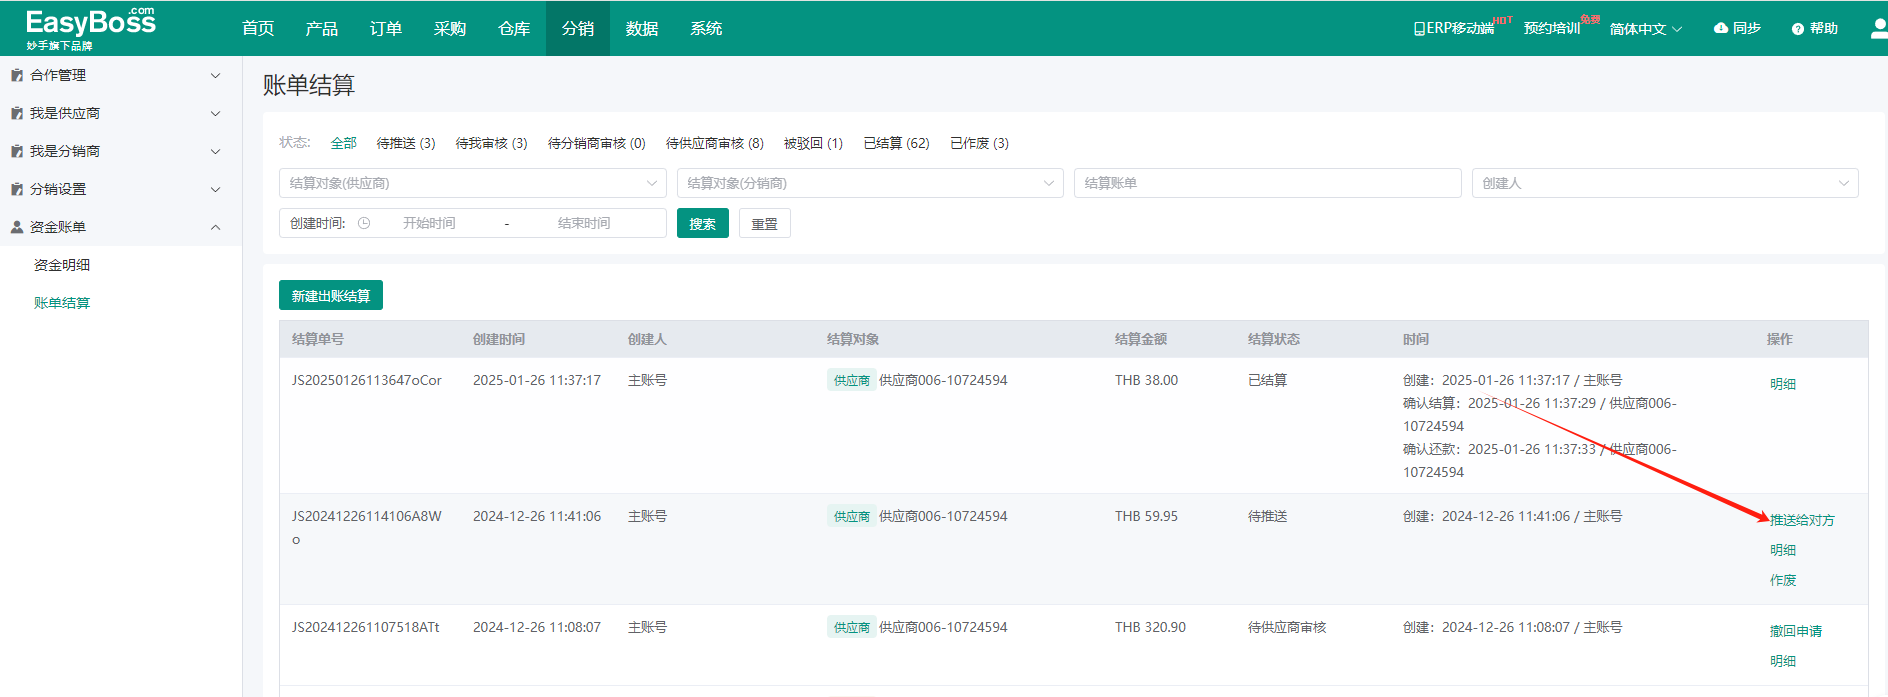1888x697 pixels.
Task: Click the 结算账单 input field
Action: pos(1267,183)
